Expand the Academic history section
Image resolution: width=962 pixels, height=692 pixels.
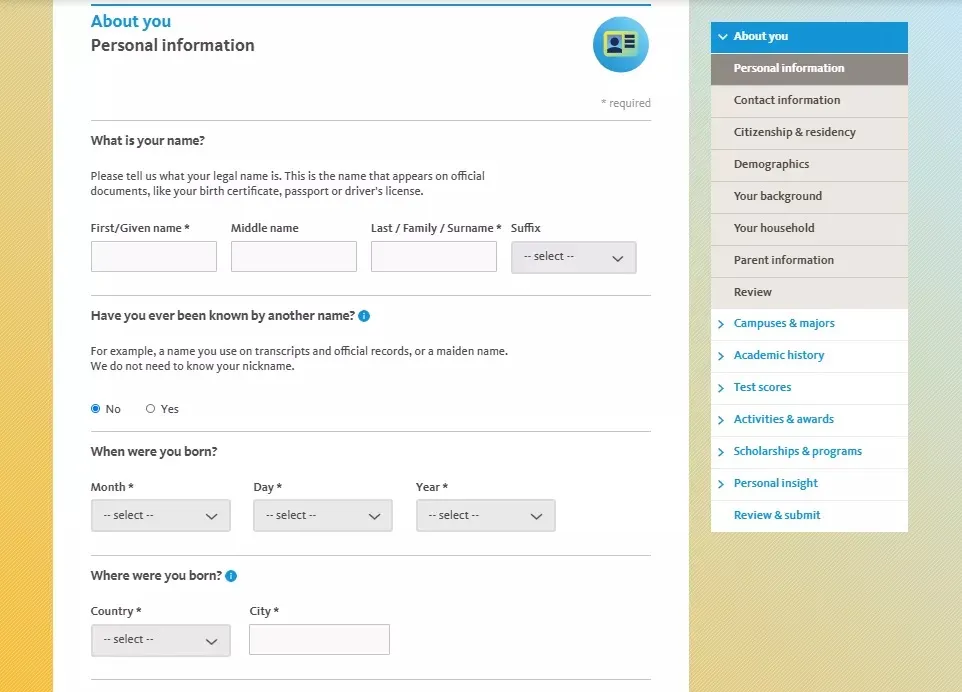click(778, 356)
